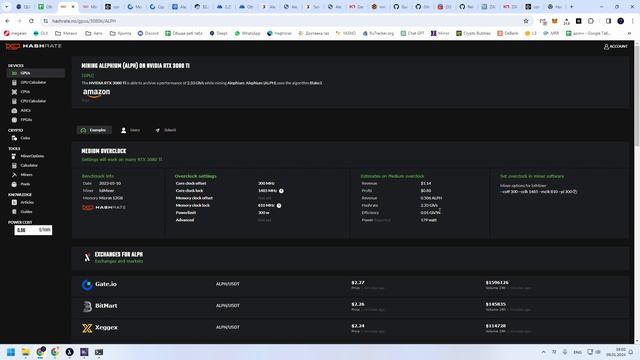Show hidden system tray icons
640x360 pixels.
543,352
